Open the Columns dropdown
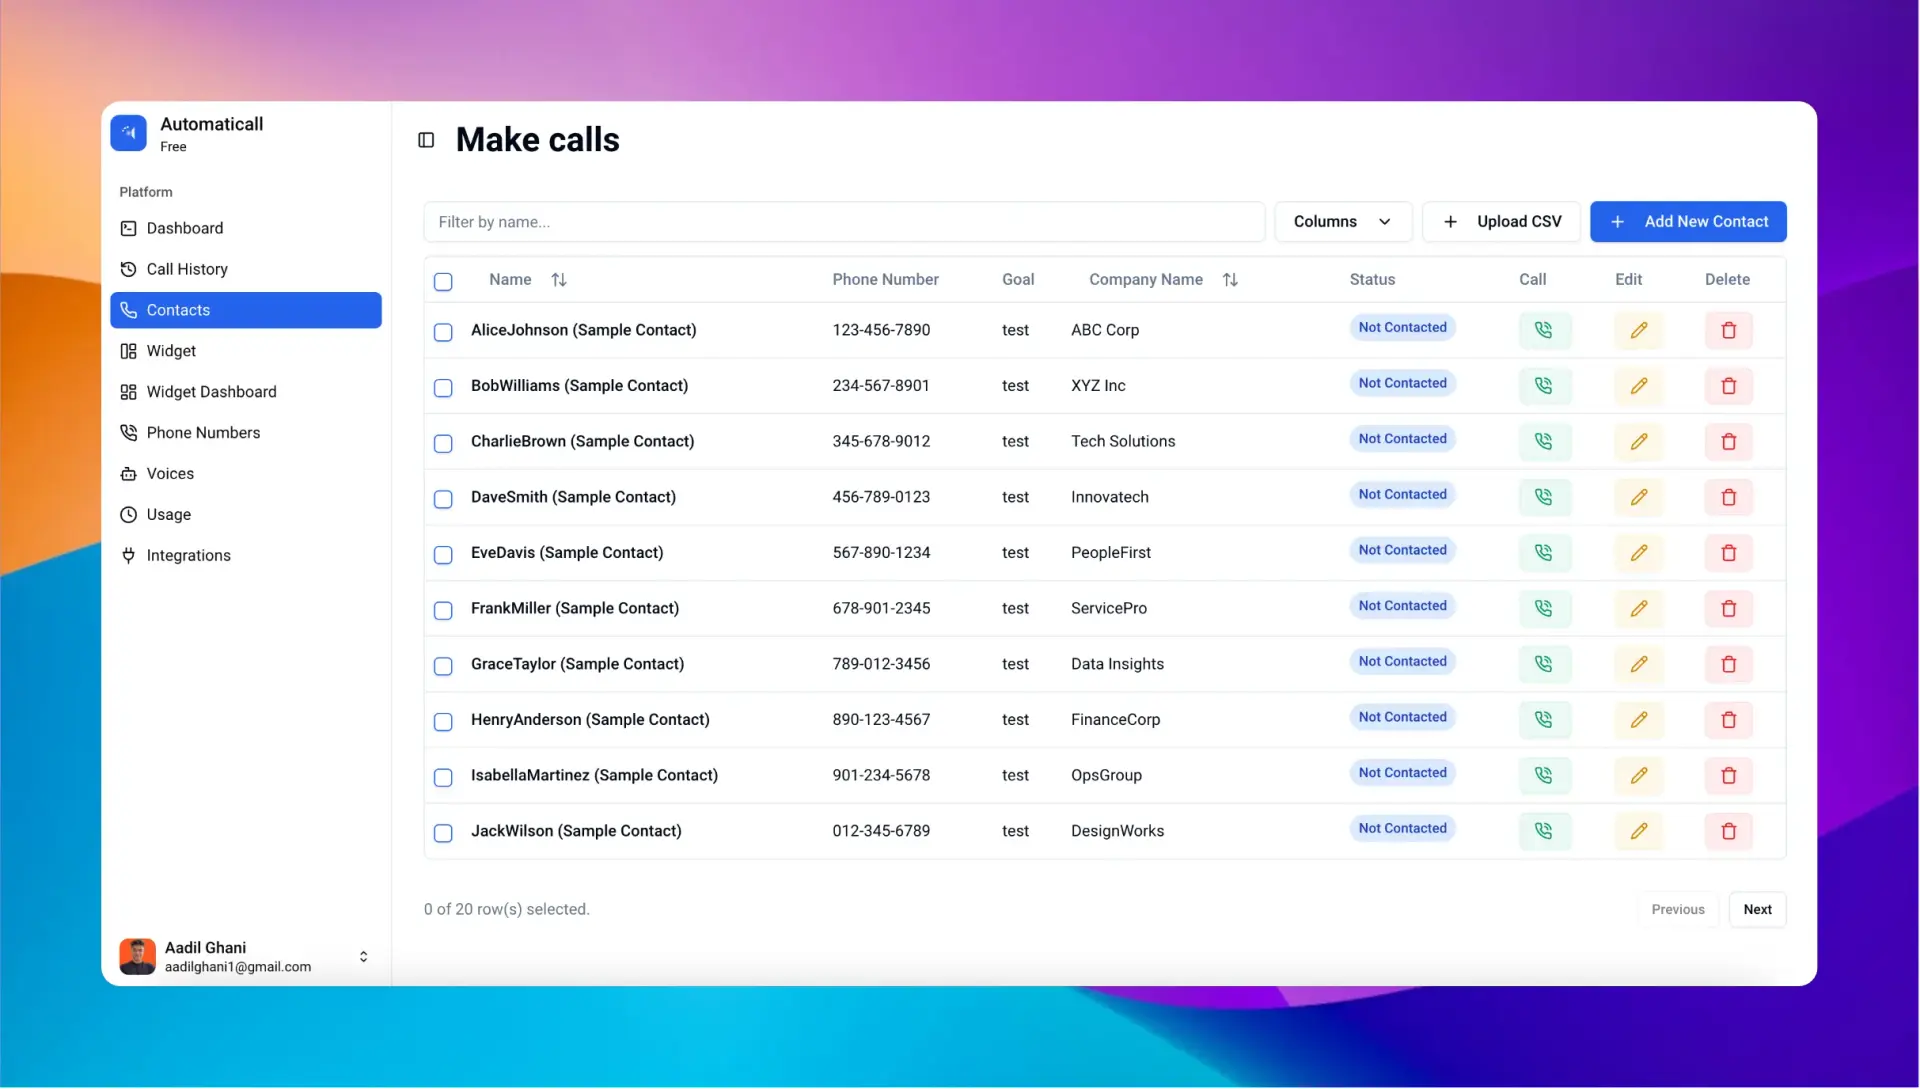This screenshot has height=1089, width=1920. (1343, 221)
